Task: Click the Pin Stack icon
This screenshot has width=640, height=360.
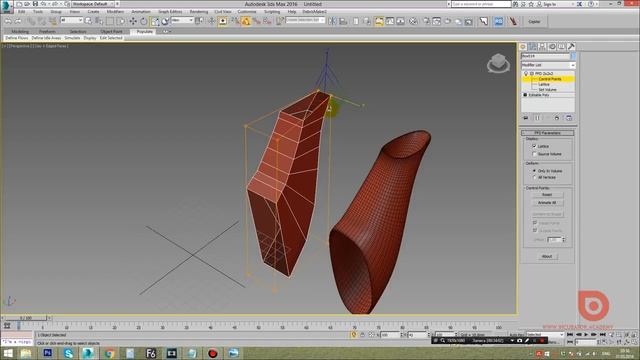Action: coord(526,118)
